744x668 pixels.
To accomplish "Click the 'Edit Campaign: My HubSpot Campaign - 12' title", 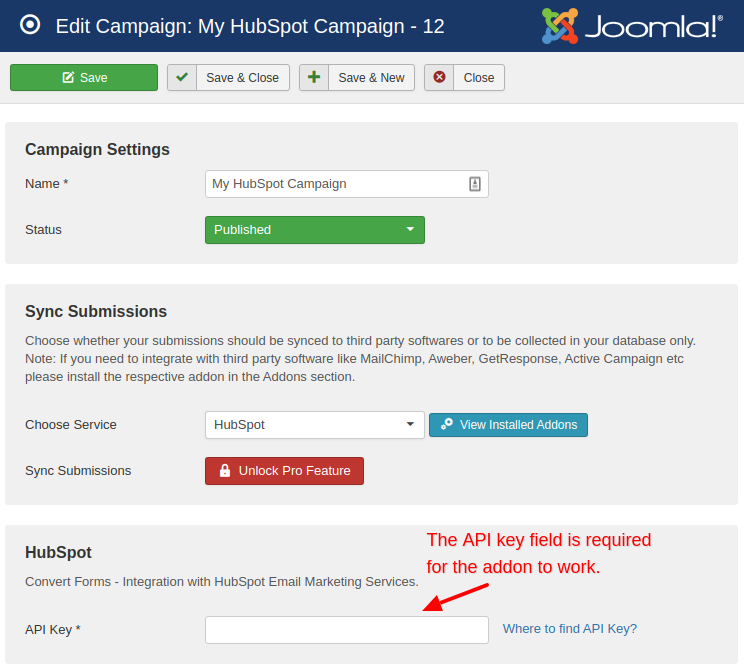I will [x=250, y=27].
